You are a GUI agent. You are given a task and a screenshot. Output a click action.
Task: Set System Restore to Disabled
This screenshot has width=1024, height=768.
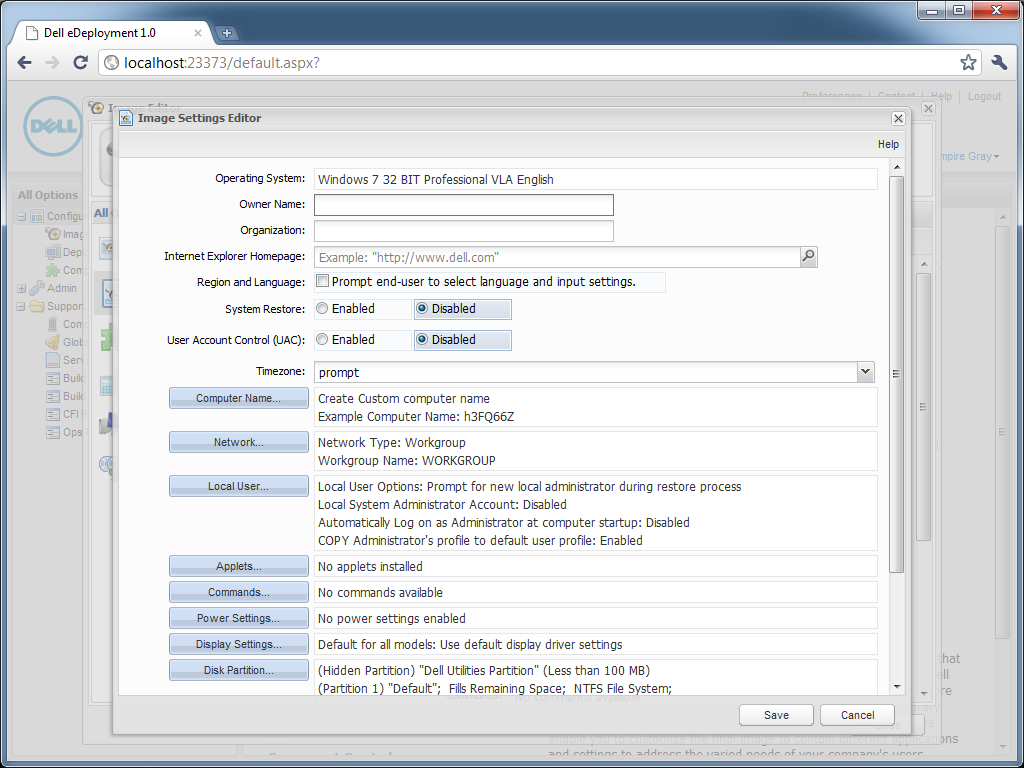[x=422, y=308]
